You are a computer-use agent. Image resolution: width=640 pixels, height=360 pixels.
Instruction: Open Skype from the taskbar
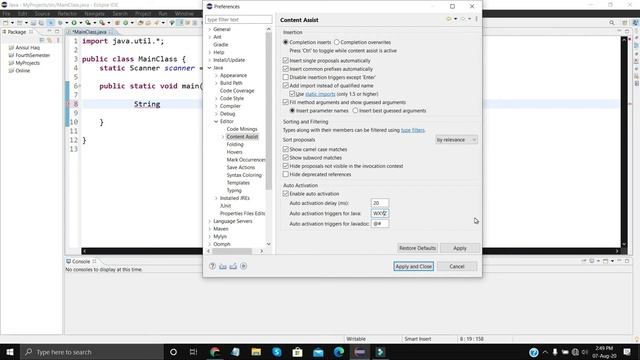[x=277, y=352]
